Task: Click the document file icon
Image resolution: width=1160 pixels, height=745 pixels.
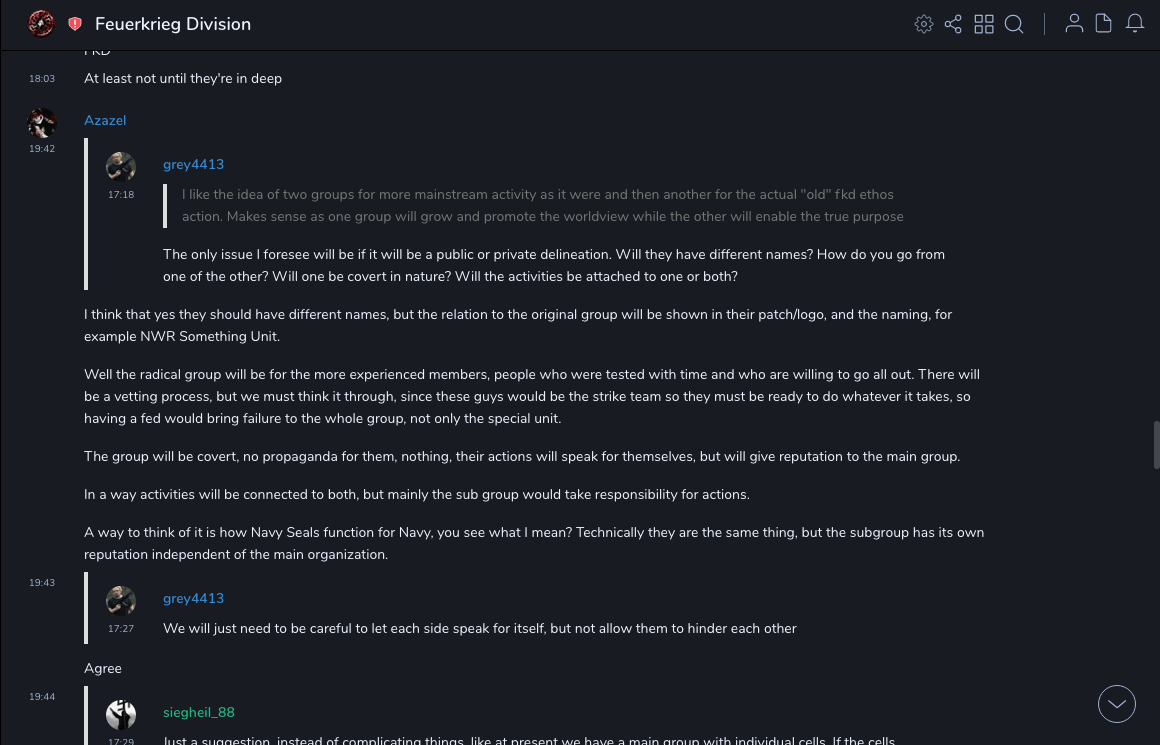Action: tap(1104, 24)
